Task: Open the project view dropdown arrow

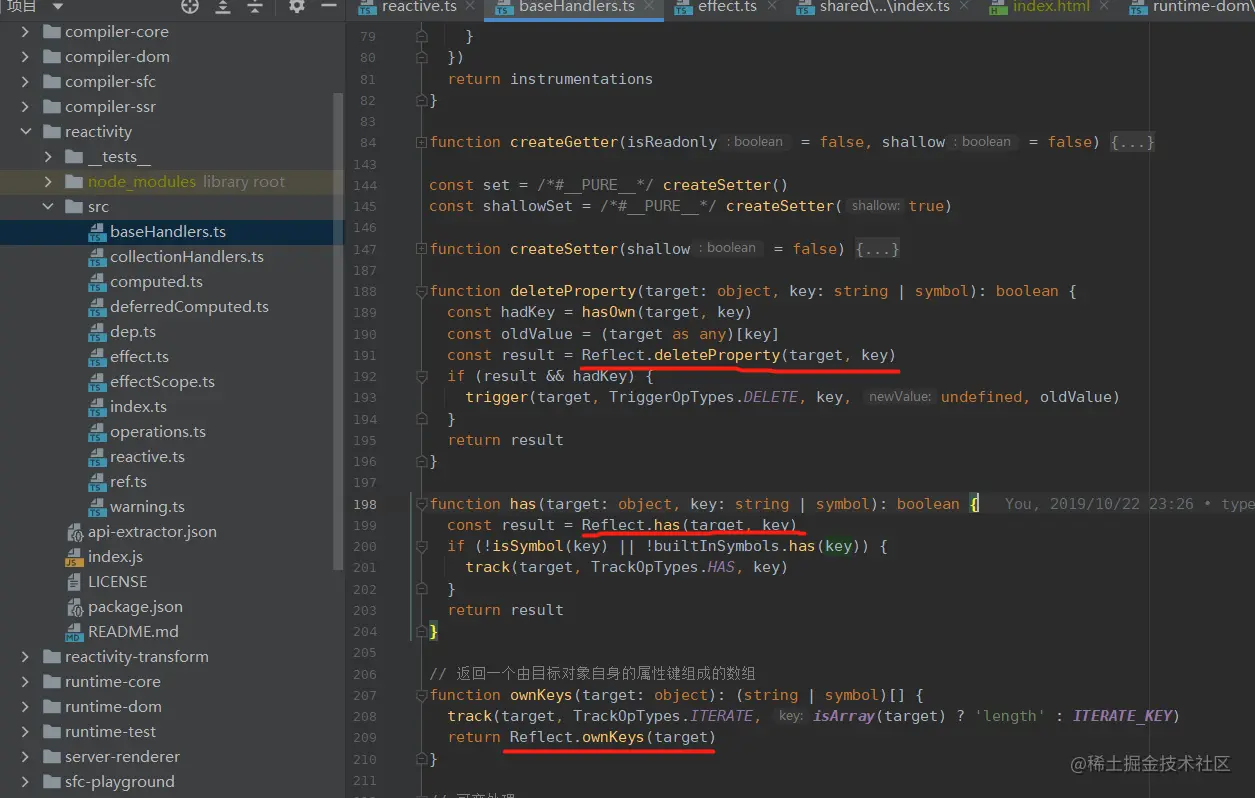Action: [x=57, y=7]
